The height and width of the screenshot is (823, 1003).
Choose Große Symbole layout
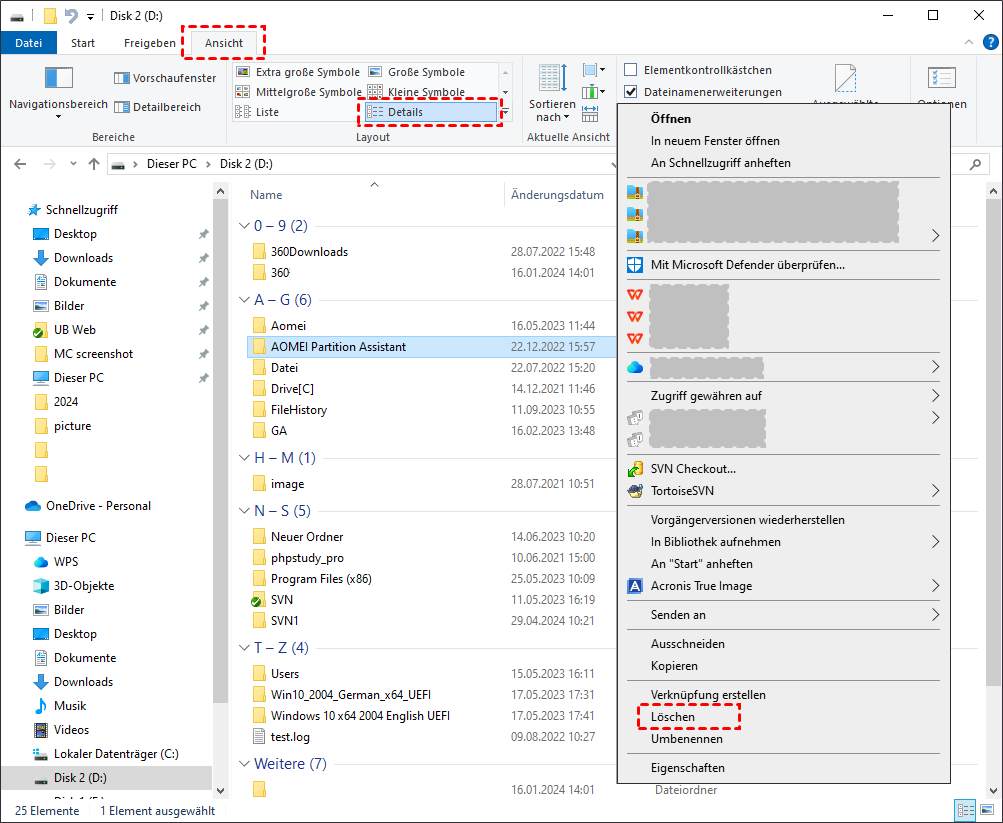pos(416,72)
